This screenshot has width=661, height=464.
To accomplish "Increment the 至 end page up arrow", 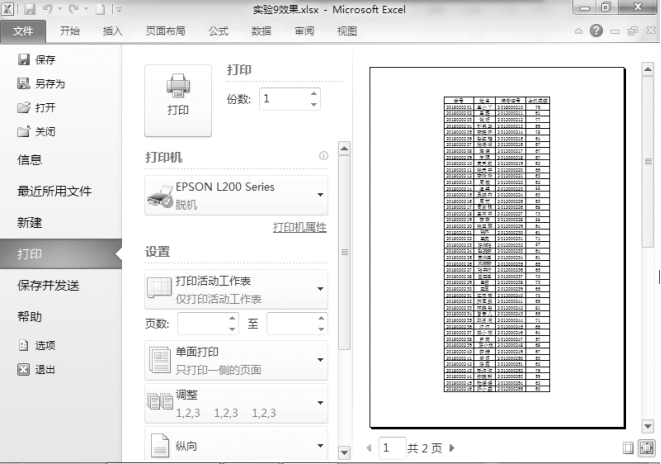I will pyautogui.click(x=322, y=318).
